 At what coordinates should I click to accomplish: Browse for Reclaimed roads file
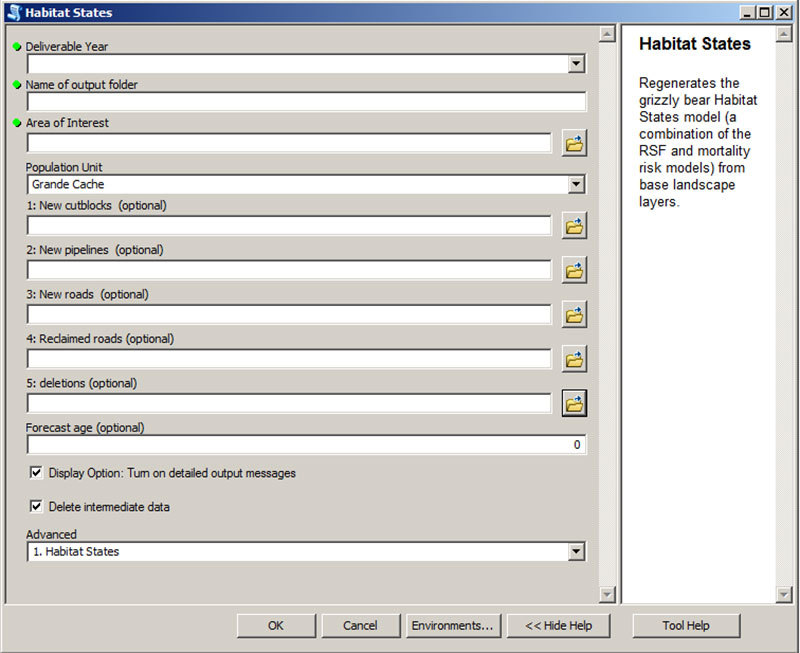tap(574, 359)
